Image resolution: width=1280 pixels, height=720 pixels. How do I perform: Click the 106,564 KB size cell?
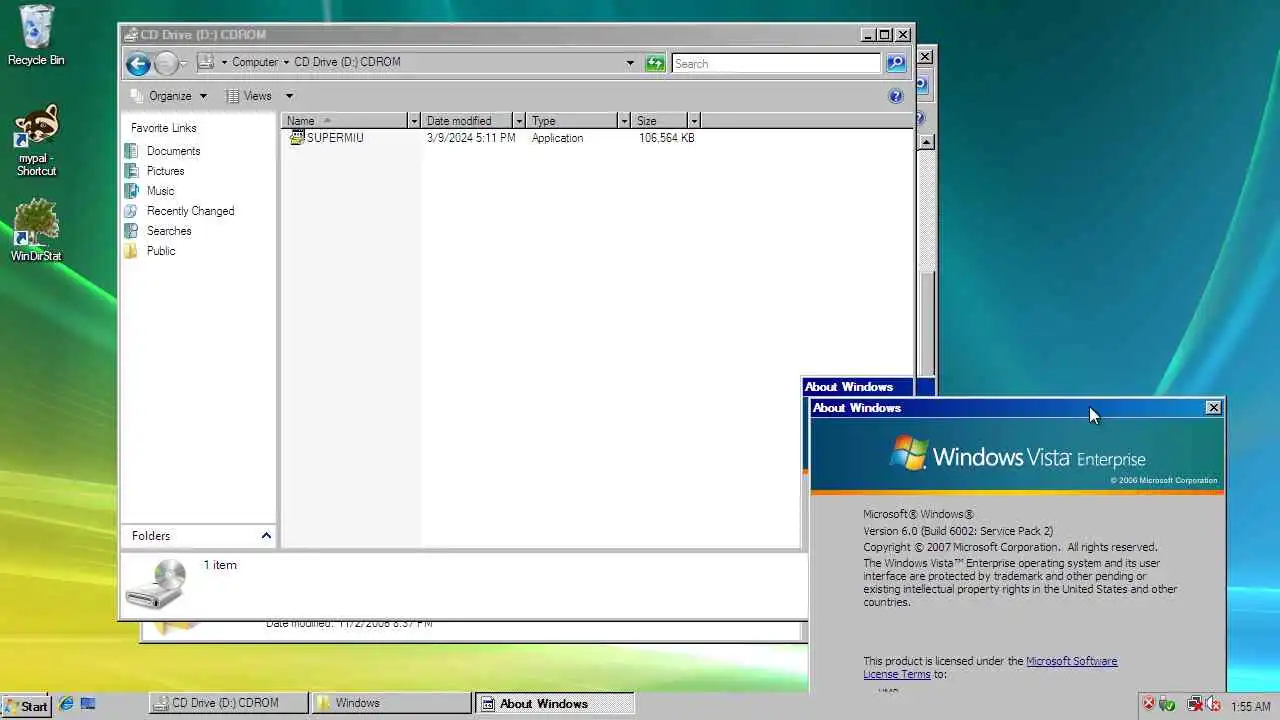point(666,138)
